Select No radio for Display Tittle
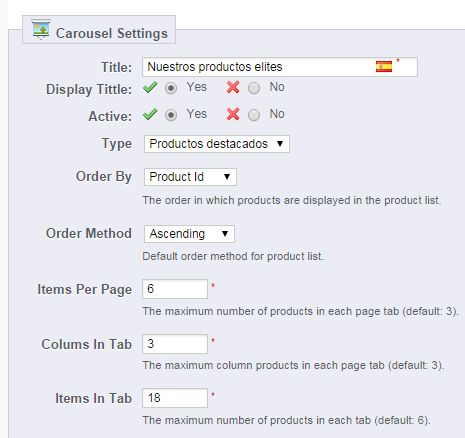This screenshot has width=465, height=438. point(254,88)
